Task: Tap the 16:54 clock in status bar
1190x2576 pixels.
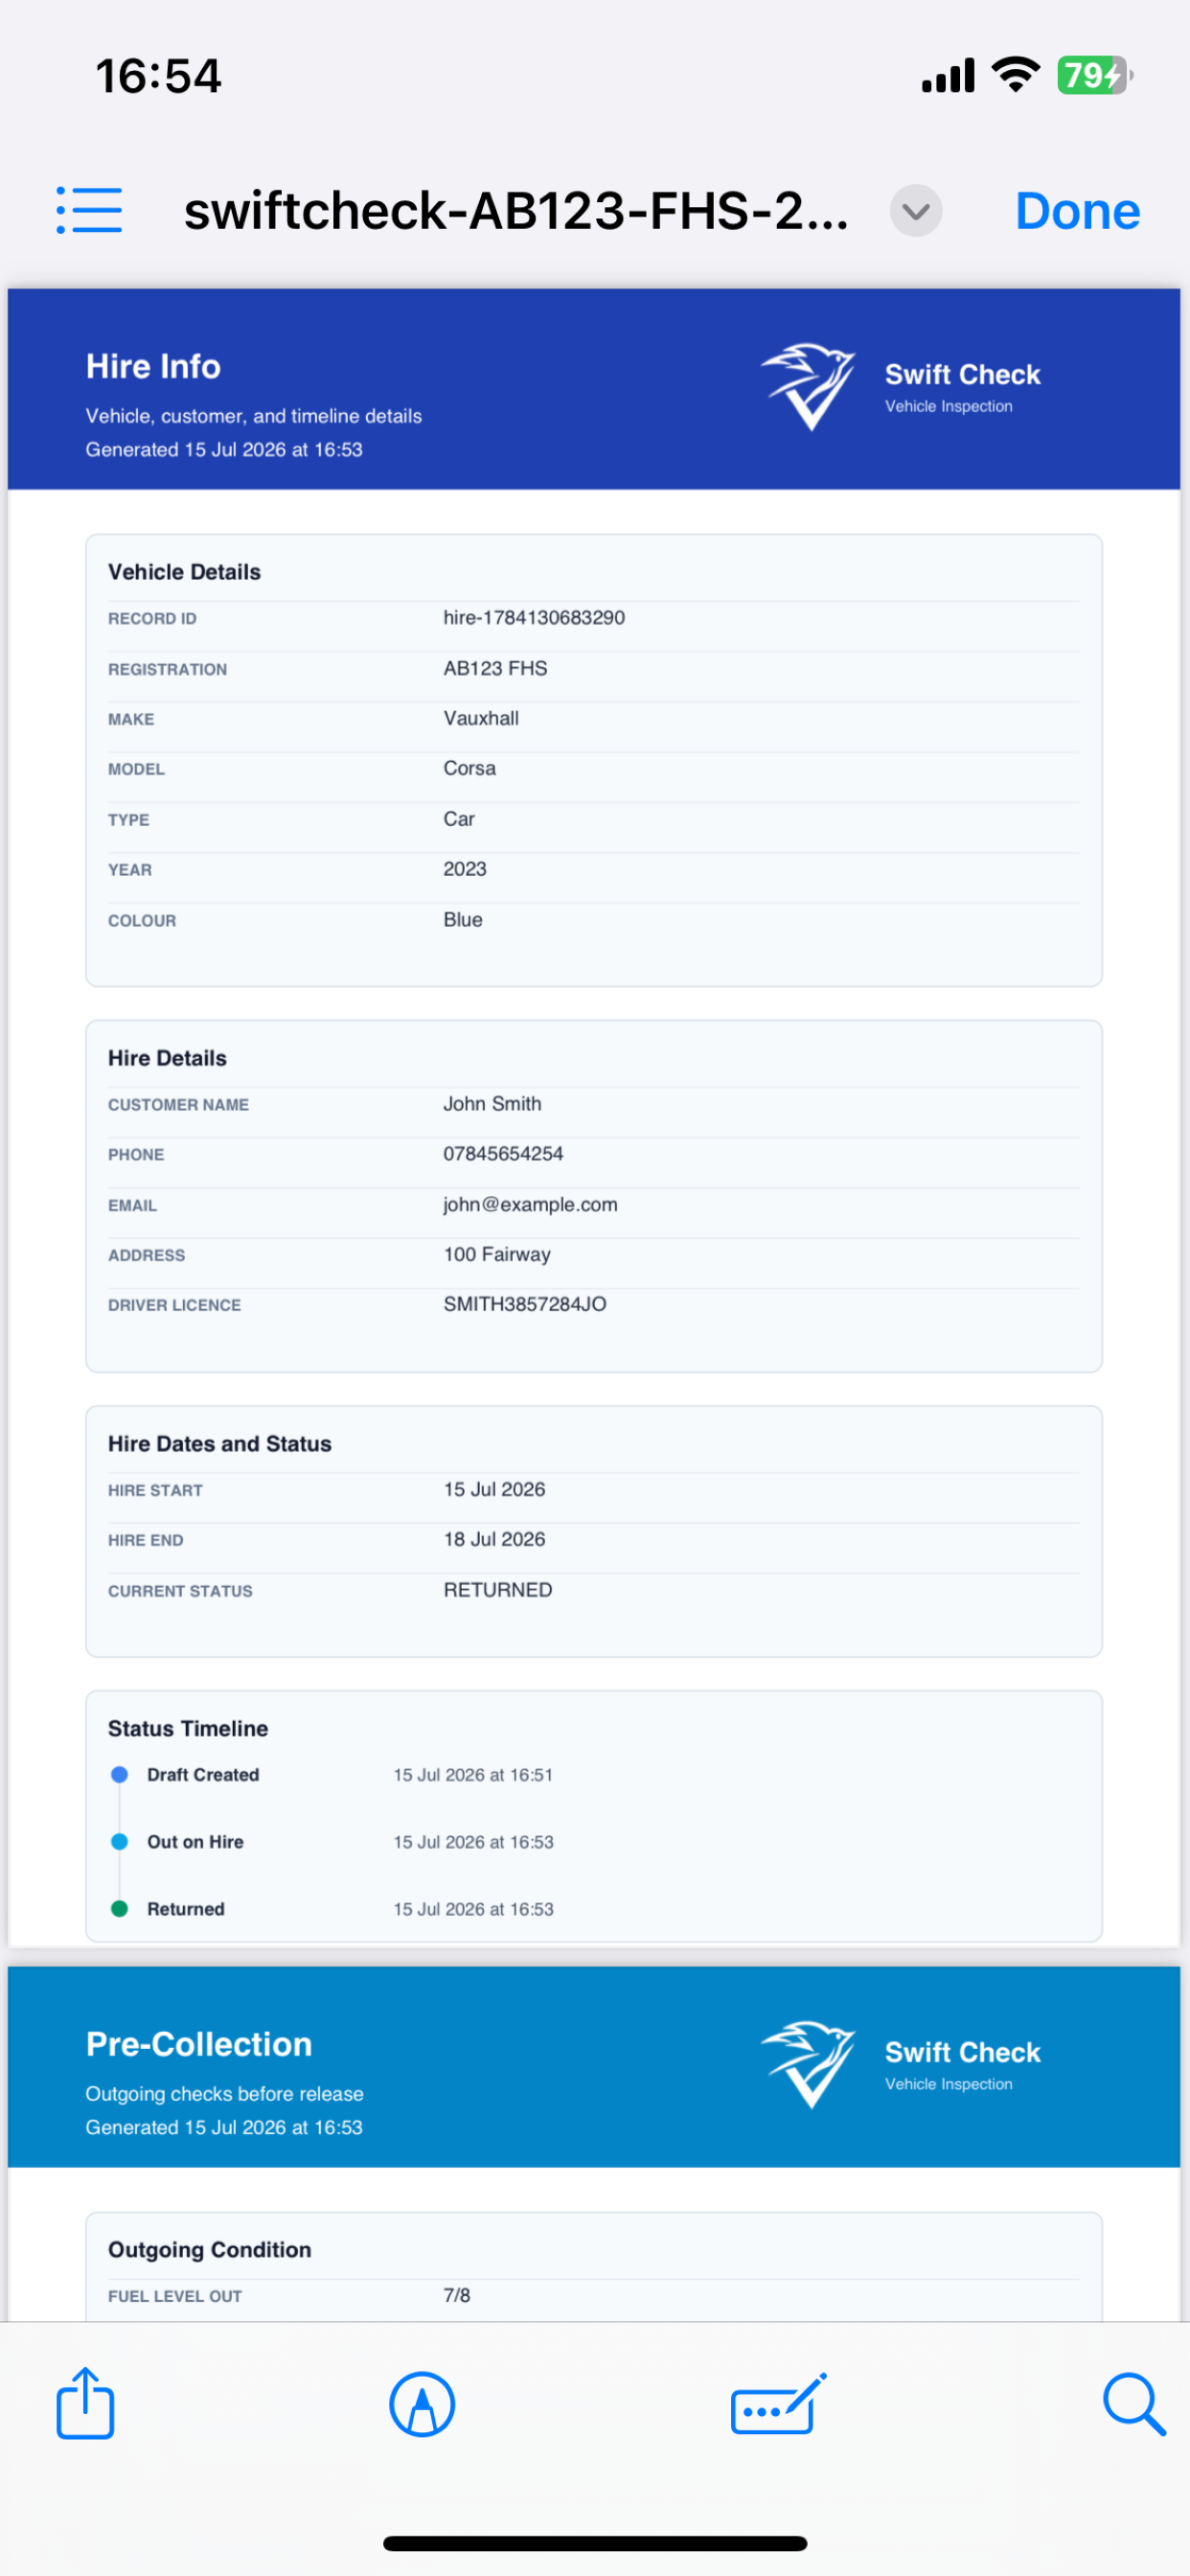Action: [x=158, y=76]
